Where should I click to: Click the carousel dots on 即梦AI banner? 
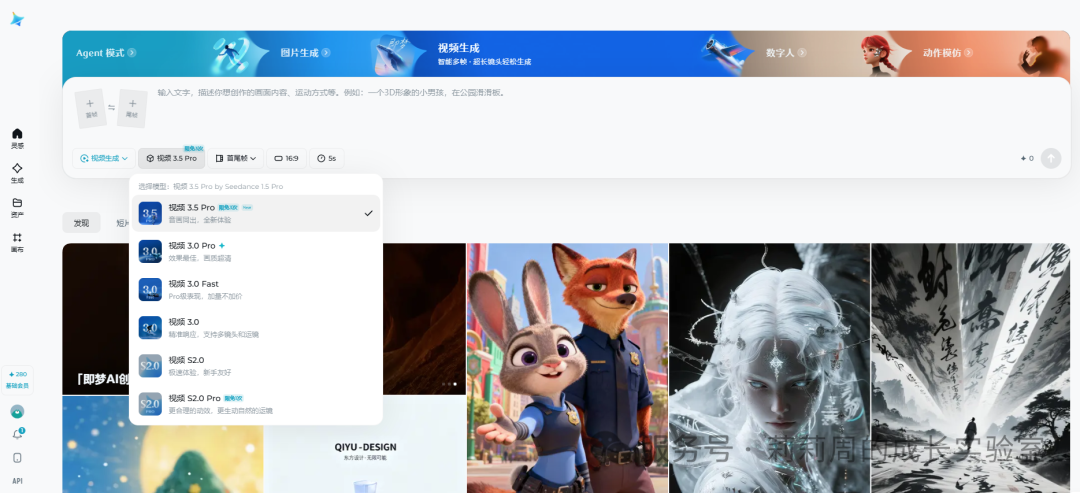point(448,384)
